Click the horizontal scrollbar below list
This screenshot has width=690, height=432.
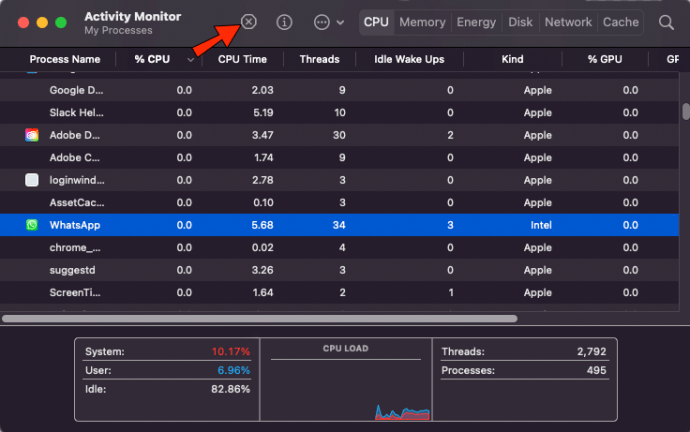tap(260, 319)
